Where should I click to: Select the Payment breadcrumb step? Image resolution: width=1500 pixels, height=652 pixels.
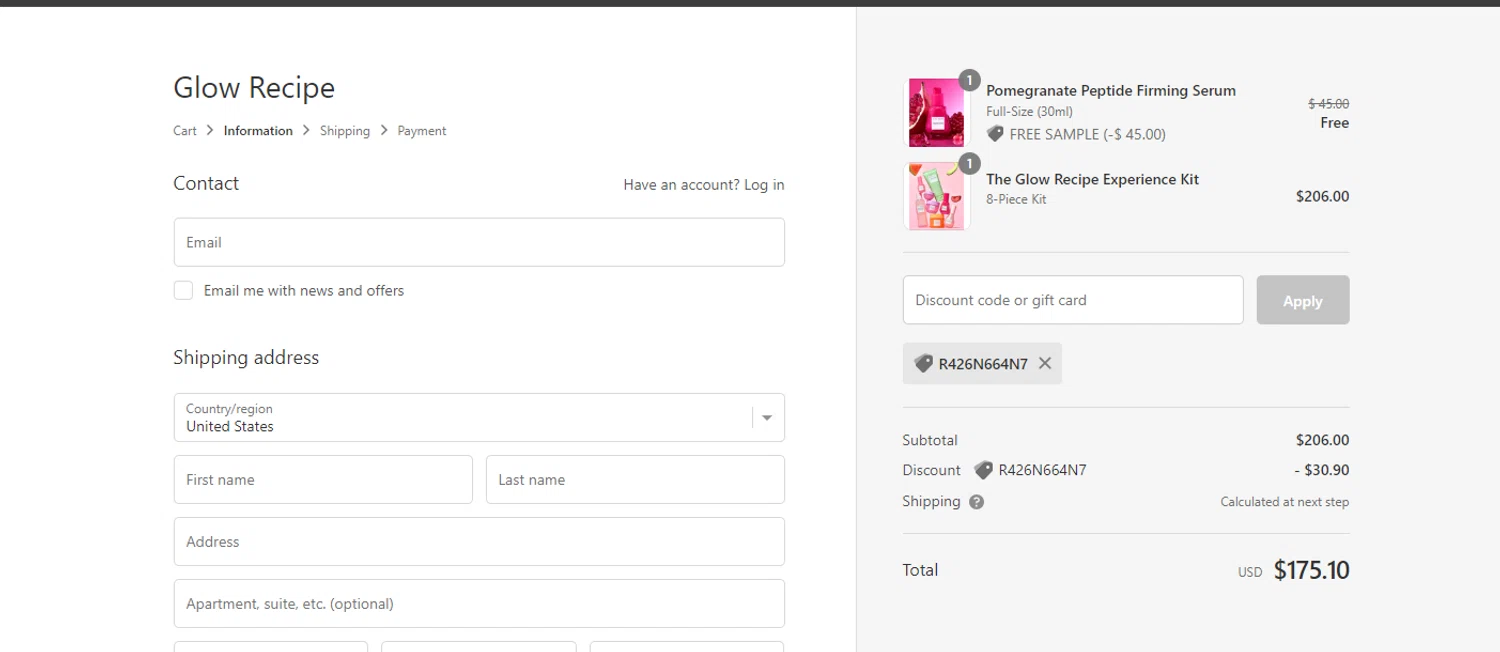pyautogui.click(x=422, y=131)
